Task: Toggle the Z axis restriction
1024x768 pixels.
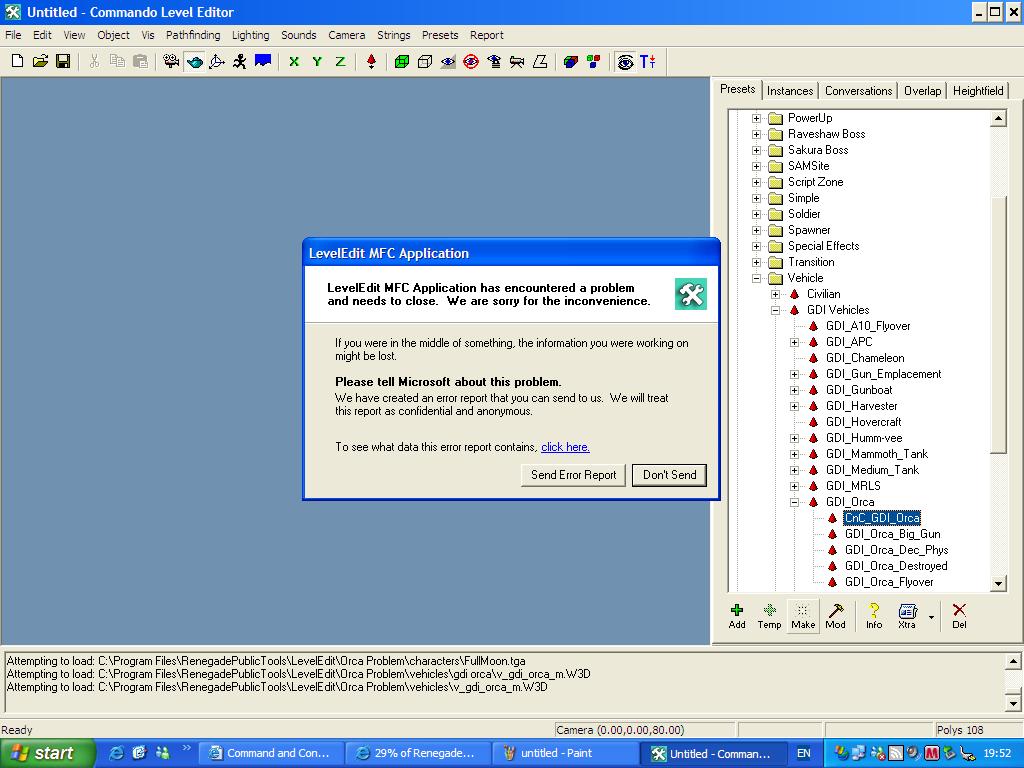Action: click(x=340, y=61)
